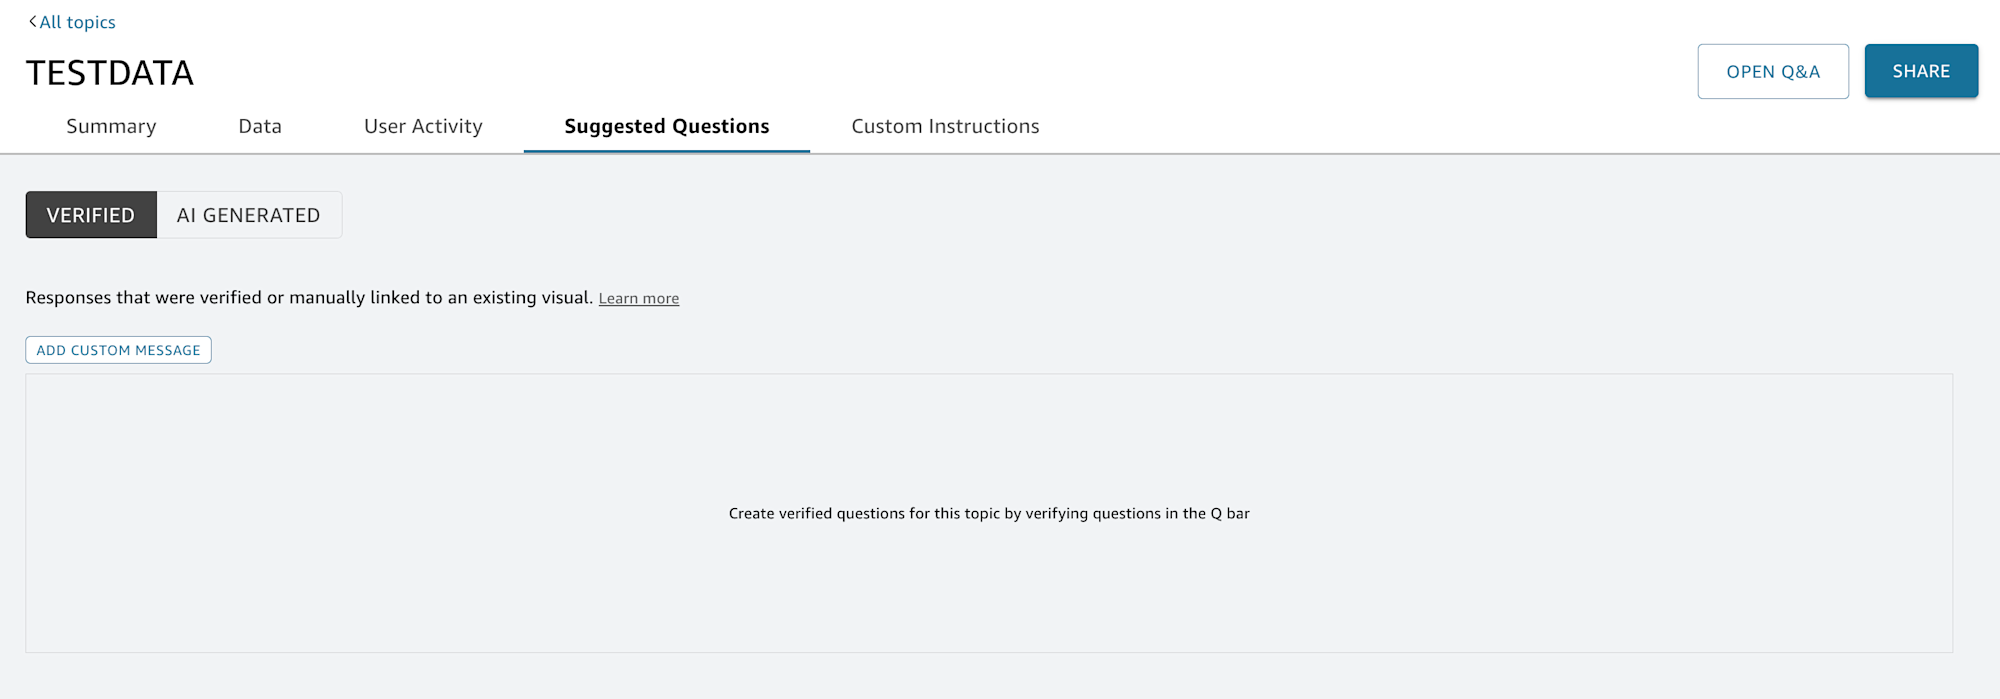The width and height of the screenshot is (2000, 699).
Task: Click the back chevron beside All topics
Action: pos(33,21)
